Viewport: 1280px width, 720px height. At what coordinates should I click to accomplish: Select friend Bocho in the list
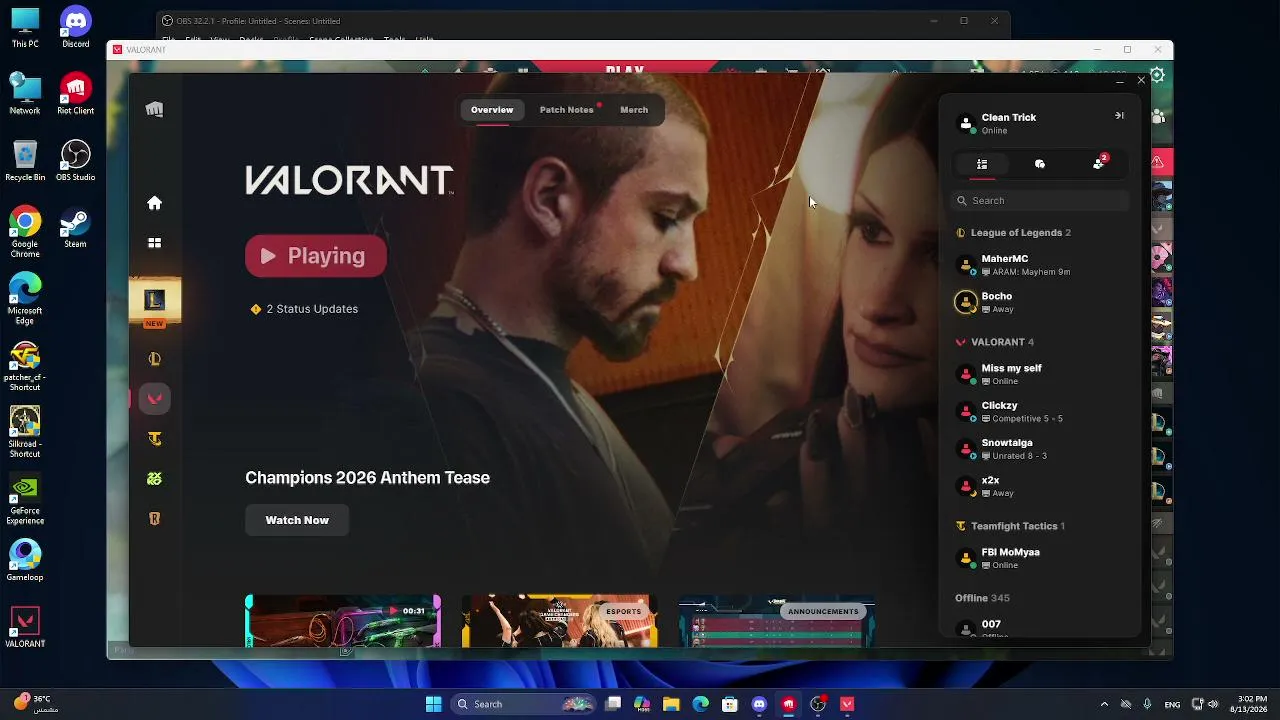click(x=1040, y=302)
